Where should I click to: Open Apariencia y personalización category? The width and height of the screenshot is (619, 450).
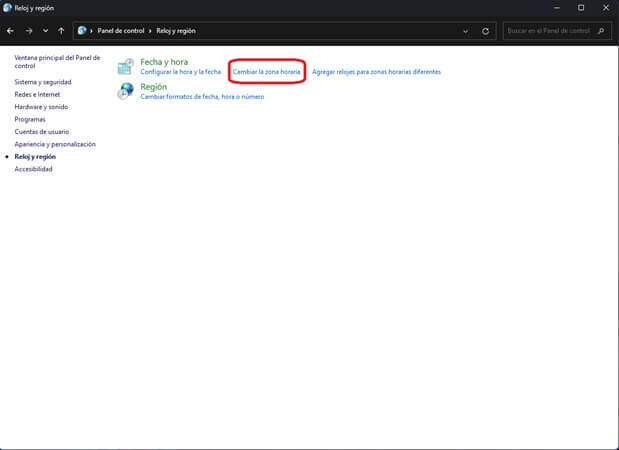point(55,144)
